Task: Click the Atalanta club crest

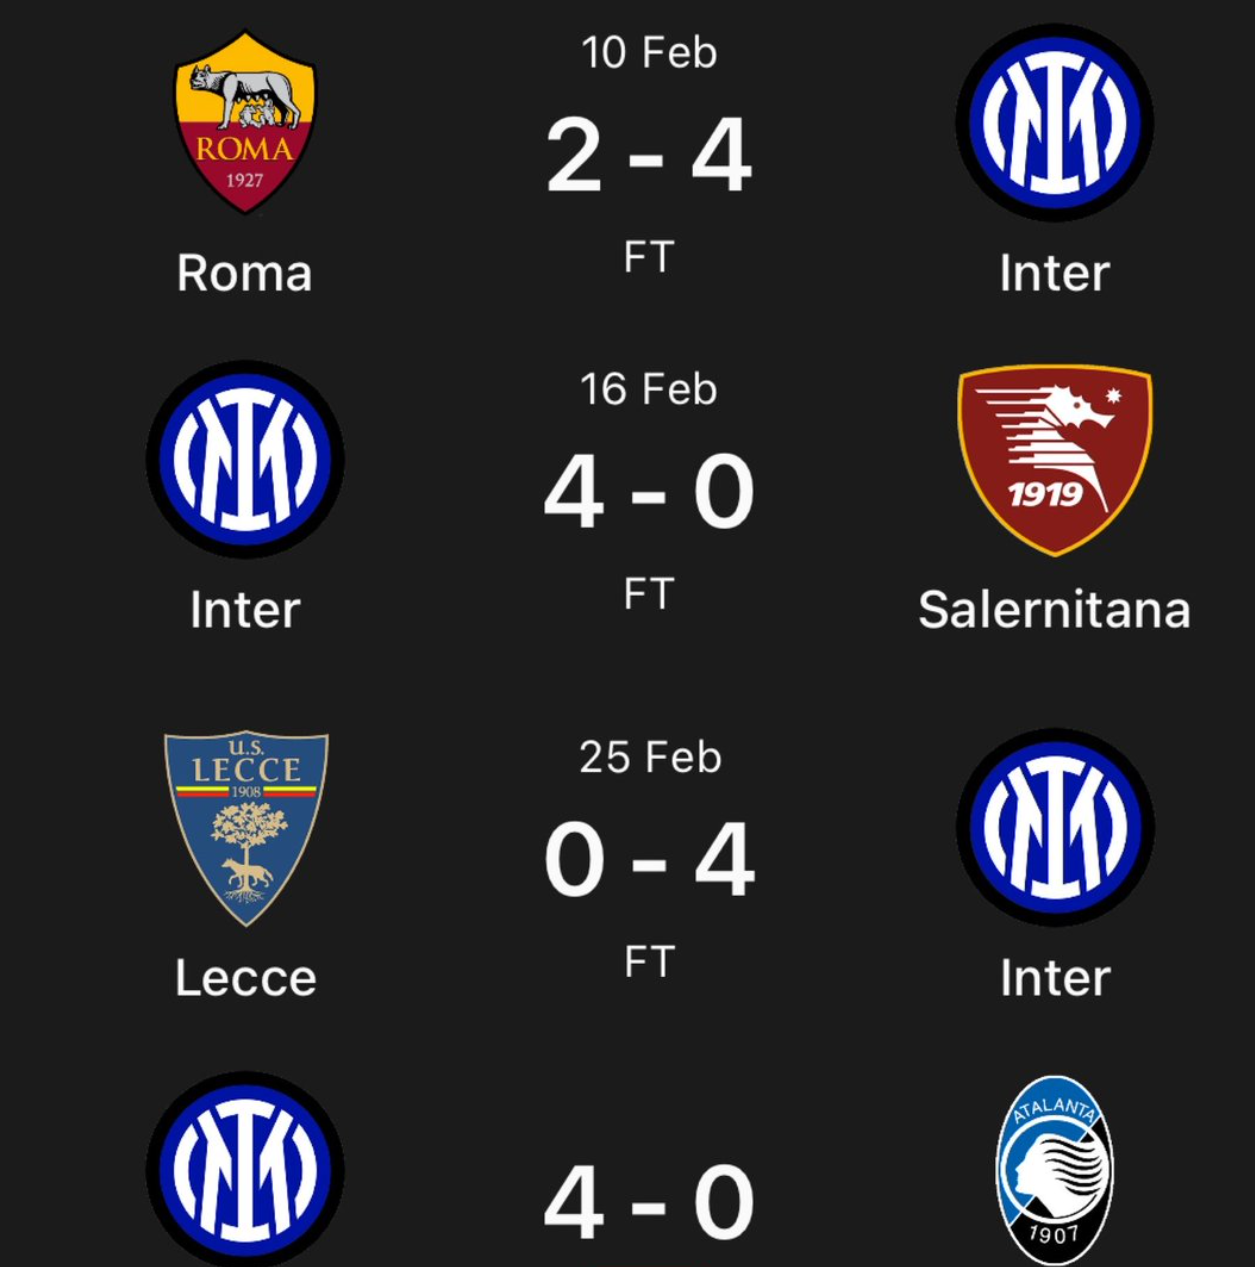Action: pos(1054,1170)
